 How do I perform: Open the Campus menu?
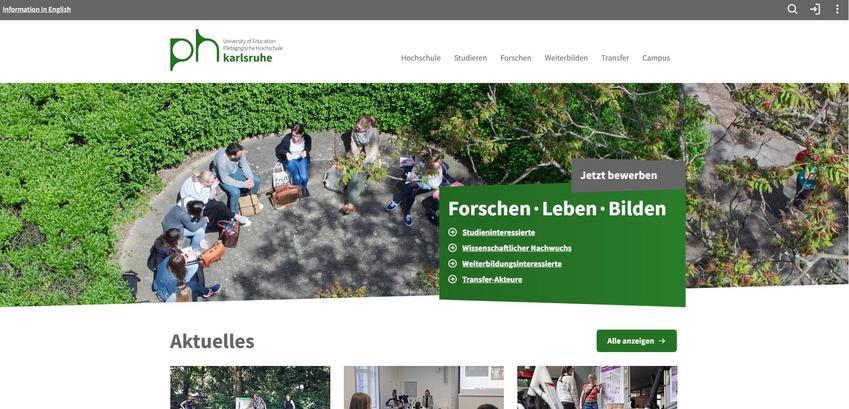click(656, 58)
